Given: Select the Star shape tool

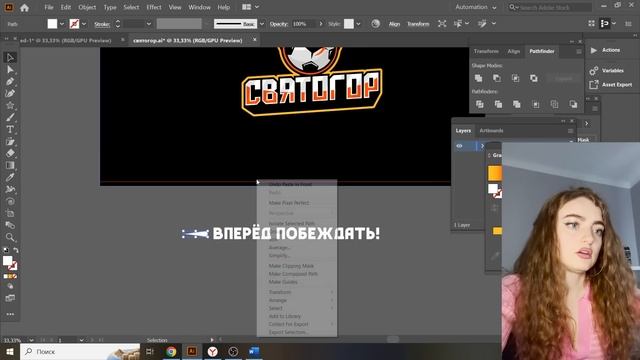Looking at the screenshot, I should 10,106.
